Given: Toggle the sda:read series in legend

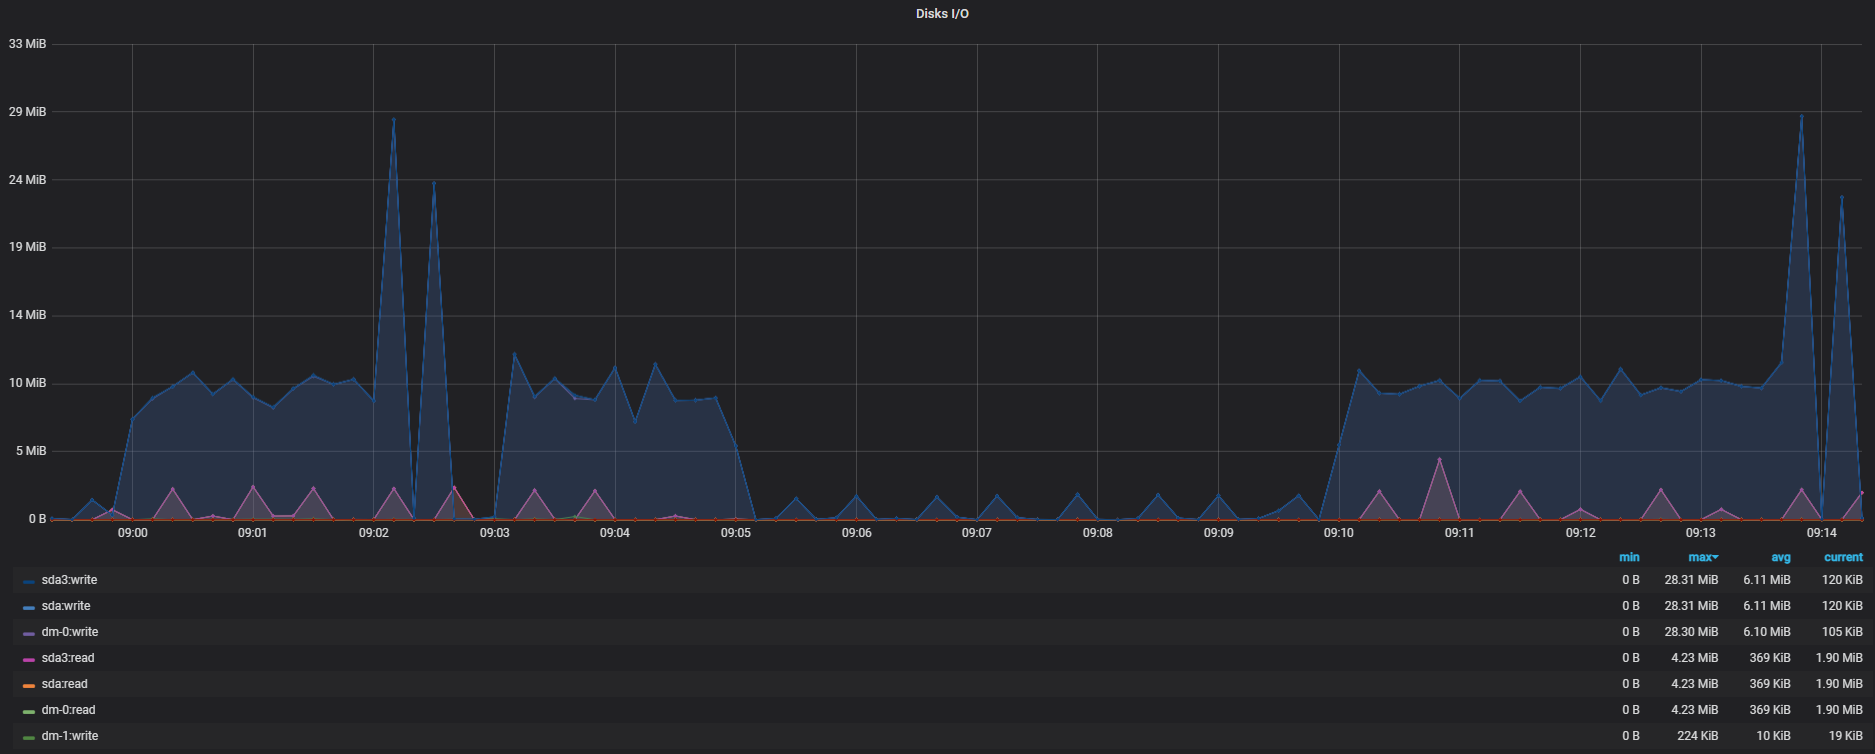Looking at the screenshot, I should click(x=64, y=684).
